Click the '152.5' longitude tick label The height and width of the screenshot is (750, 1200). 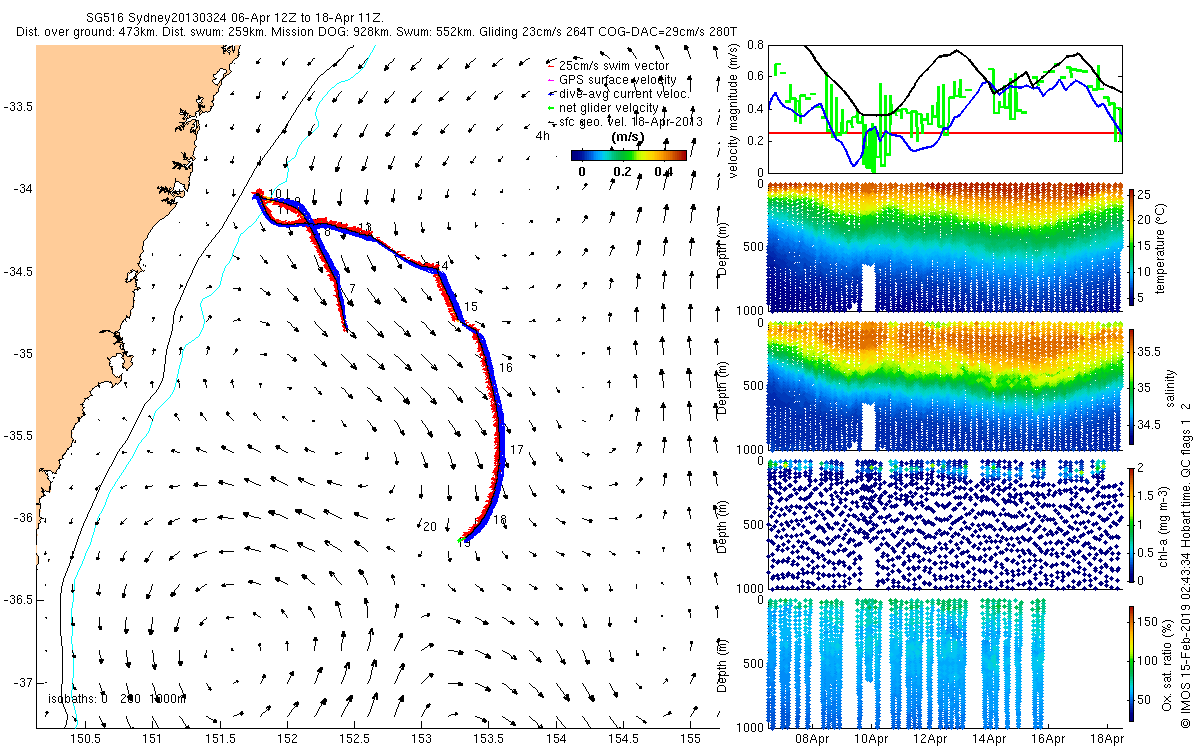[354, 738]
